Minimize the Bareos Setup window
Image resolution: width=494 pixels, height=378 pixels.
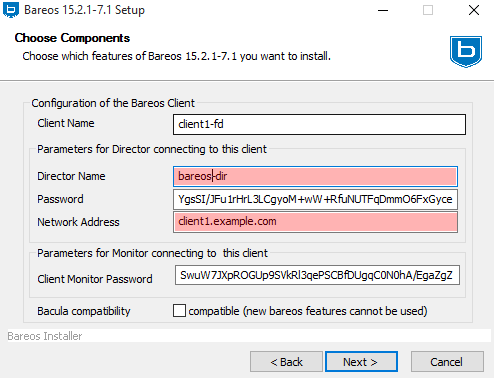pos(383,10)
